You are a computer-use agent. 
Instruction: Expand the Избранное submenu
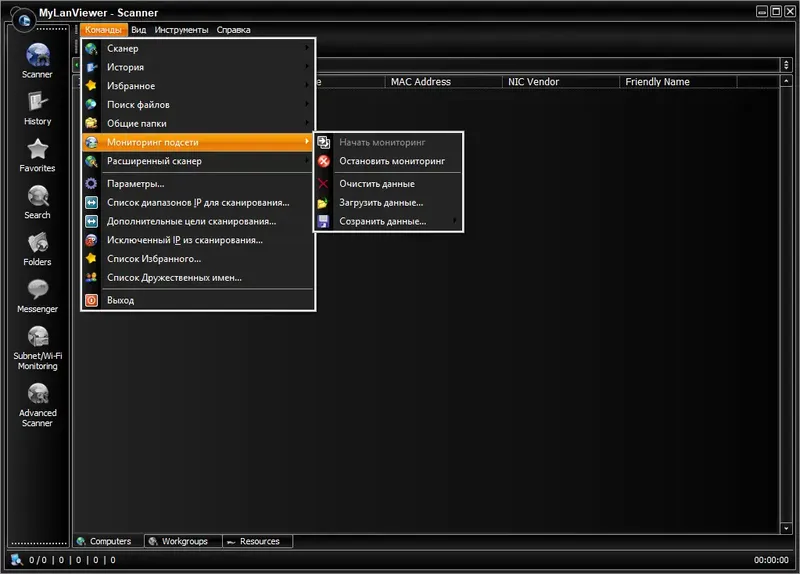[307, 85]
